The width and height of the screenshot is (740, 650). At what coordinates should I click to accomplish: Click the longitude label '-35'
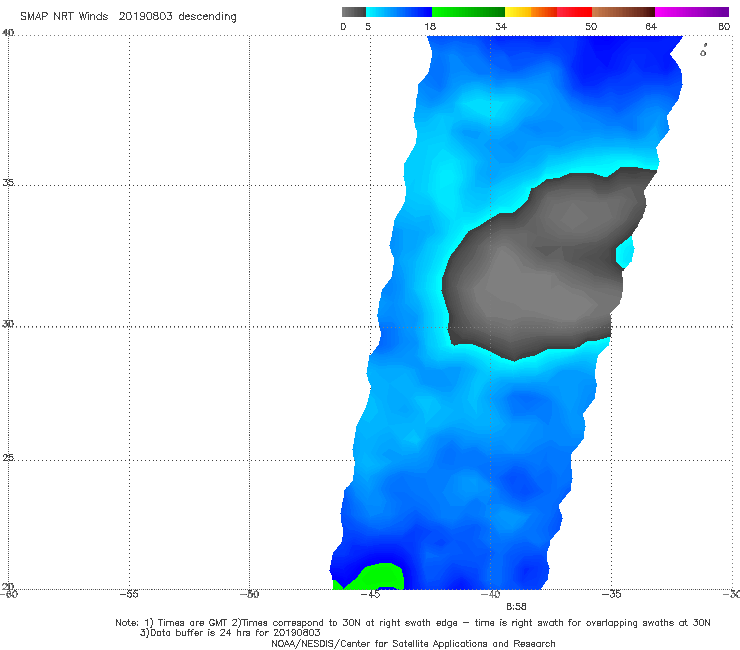612,594
